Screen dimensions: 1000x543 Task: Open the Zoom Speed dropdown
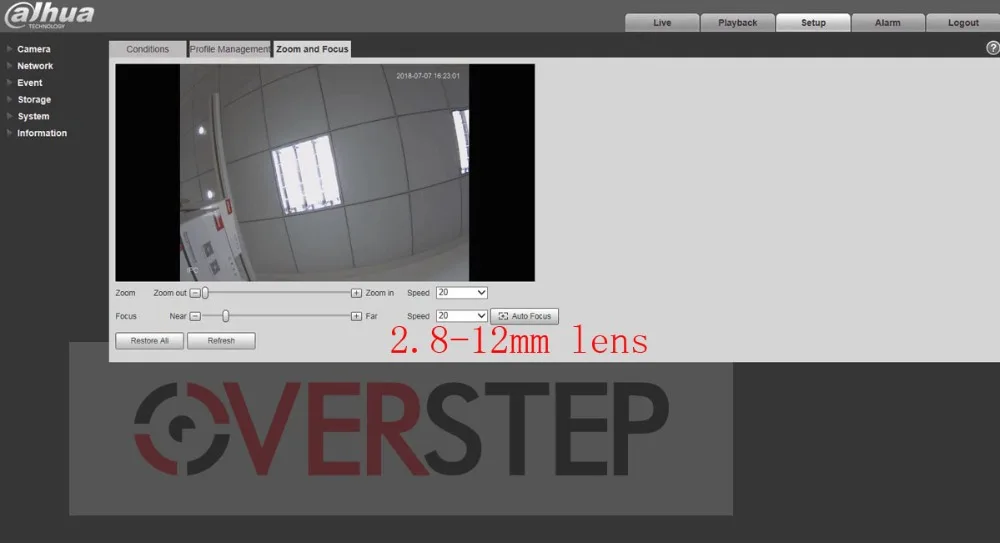[462, 293]
